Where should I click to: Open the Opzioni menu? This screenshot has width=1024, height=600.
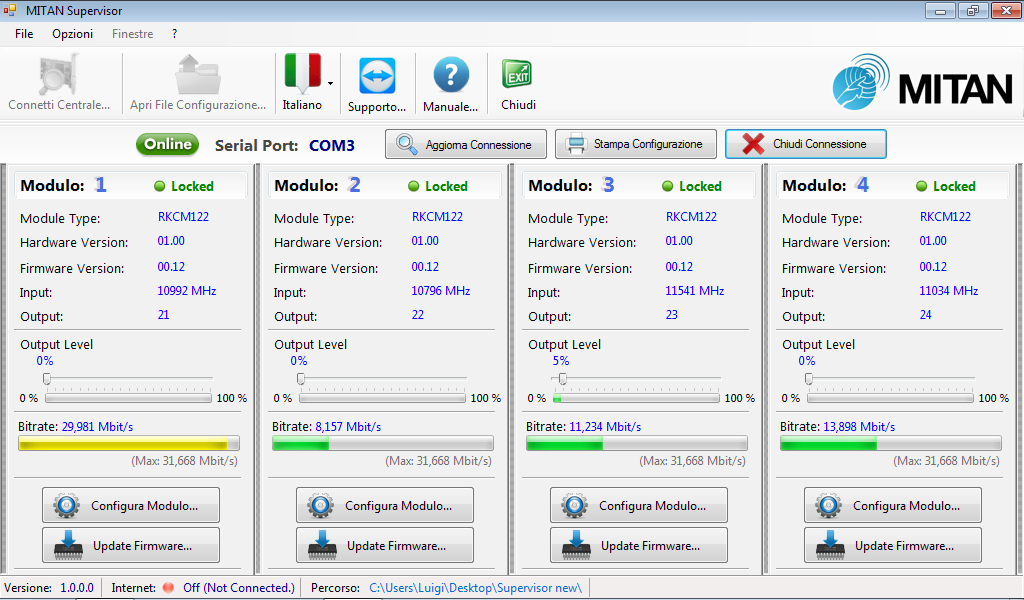[72, 34]
